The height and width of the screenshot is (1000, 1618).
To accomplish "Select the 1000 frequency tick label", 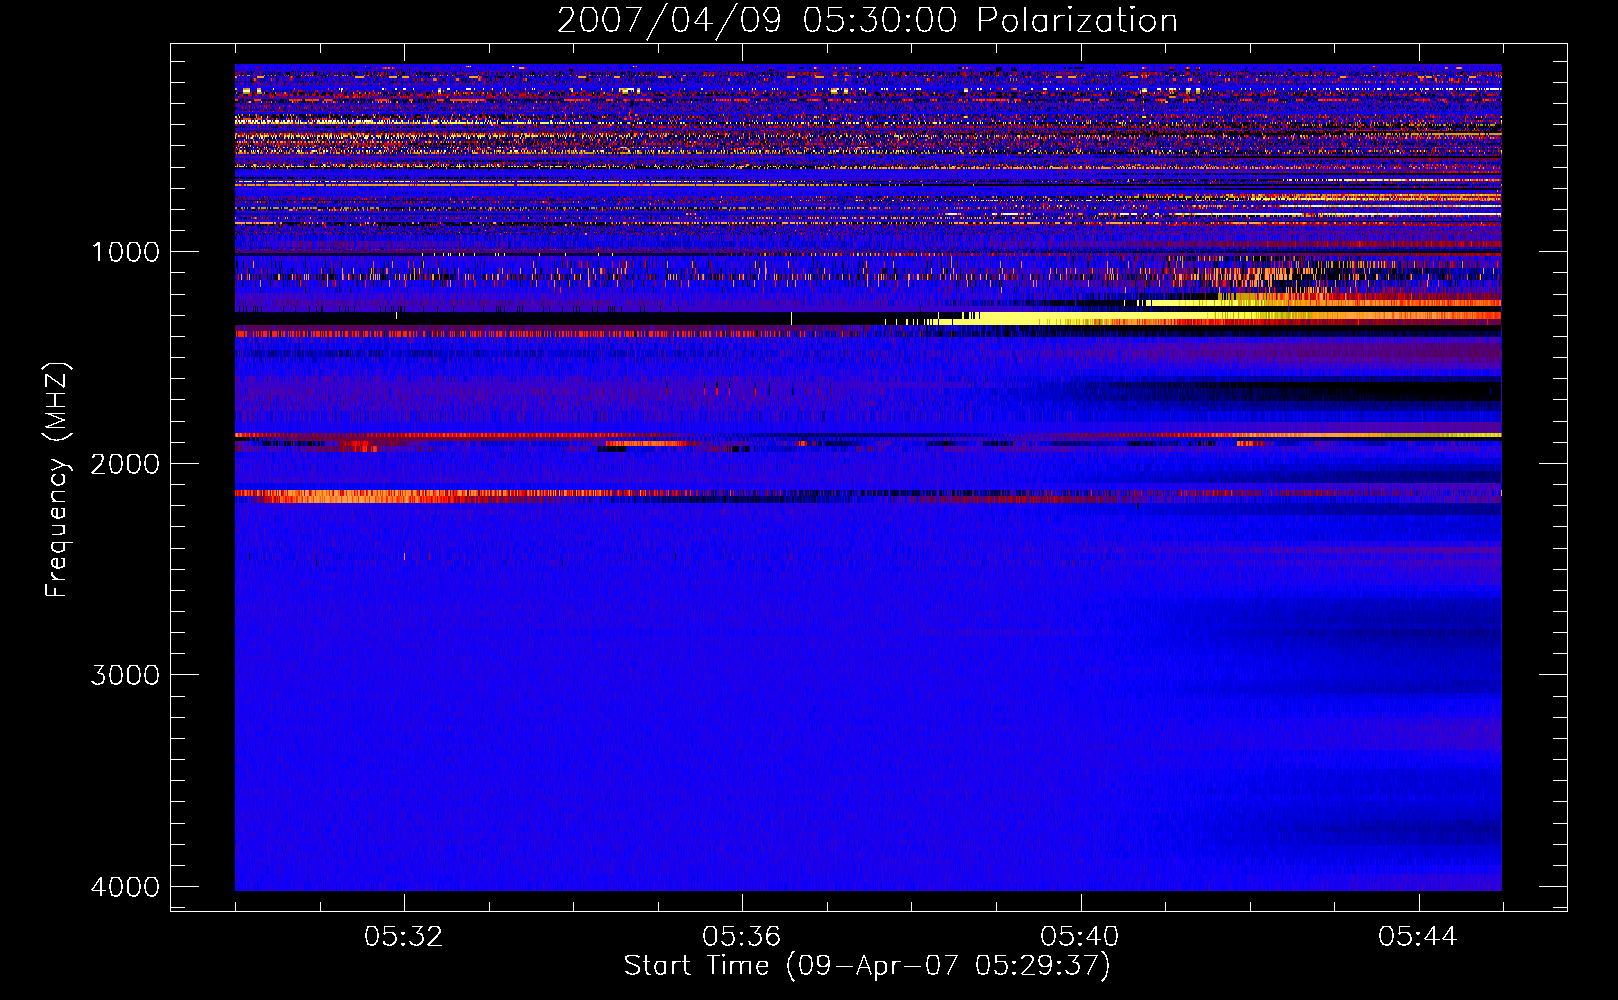I will pos(125,252).
